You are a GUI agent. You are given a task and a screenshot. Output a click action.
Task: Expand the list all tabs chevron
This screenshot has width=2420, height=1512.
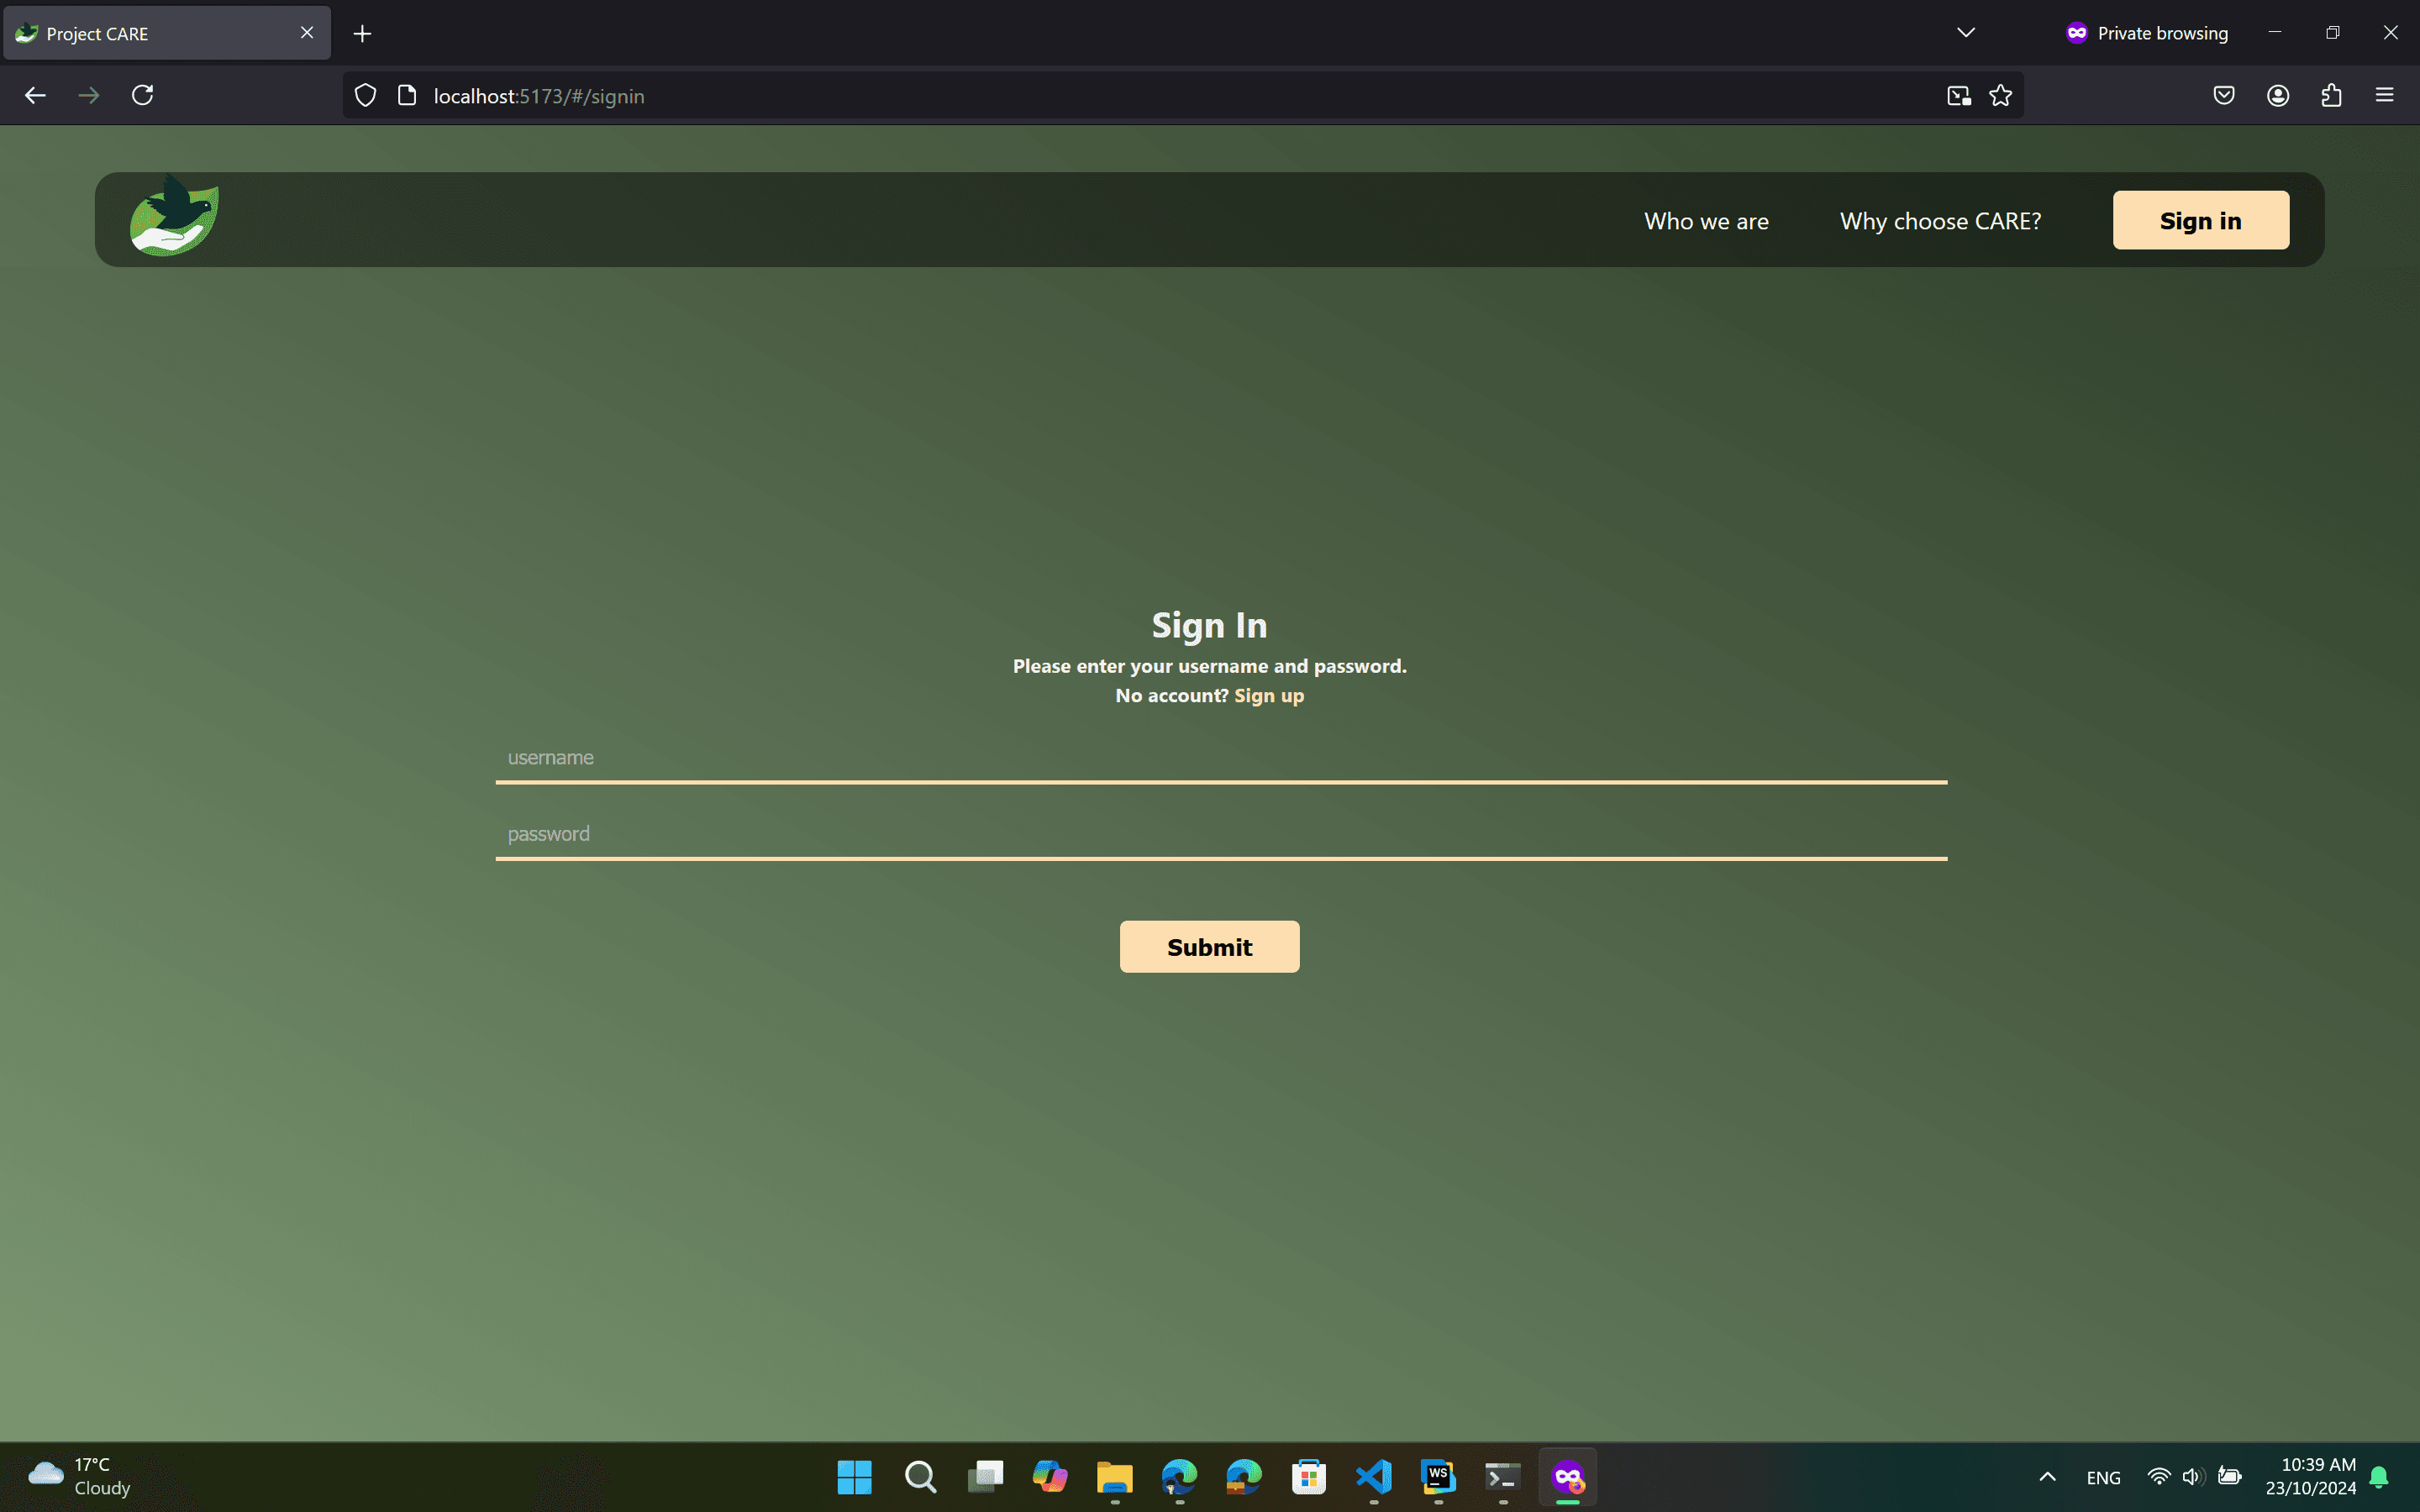pyautogui.click(x=1966, y=33)
